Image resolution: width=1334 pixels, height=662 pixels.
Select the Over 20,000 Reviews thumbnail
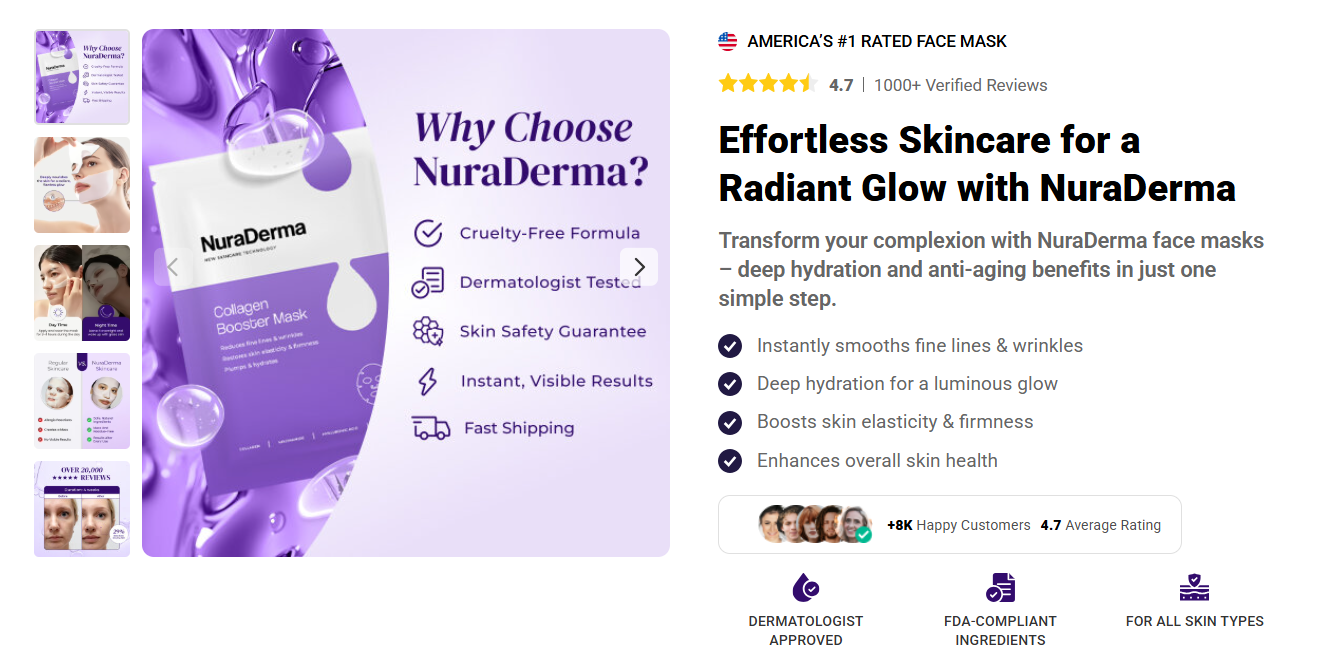click(82, 508)
